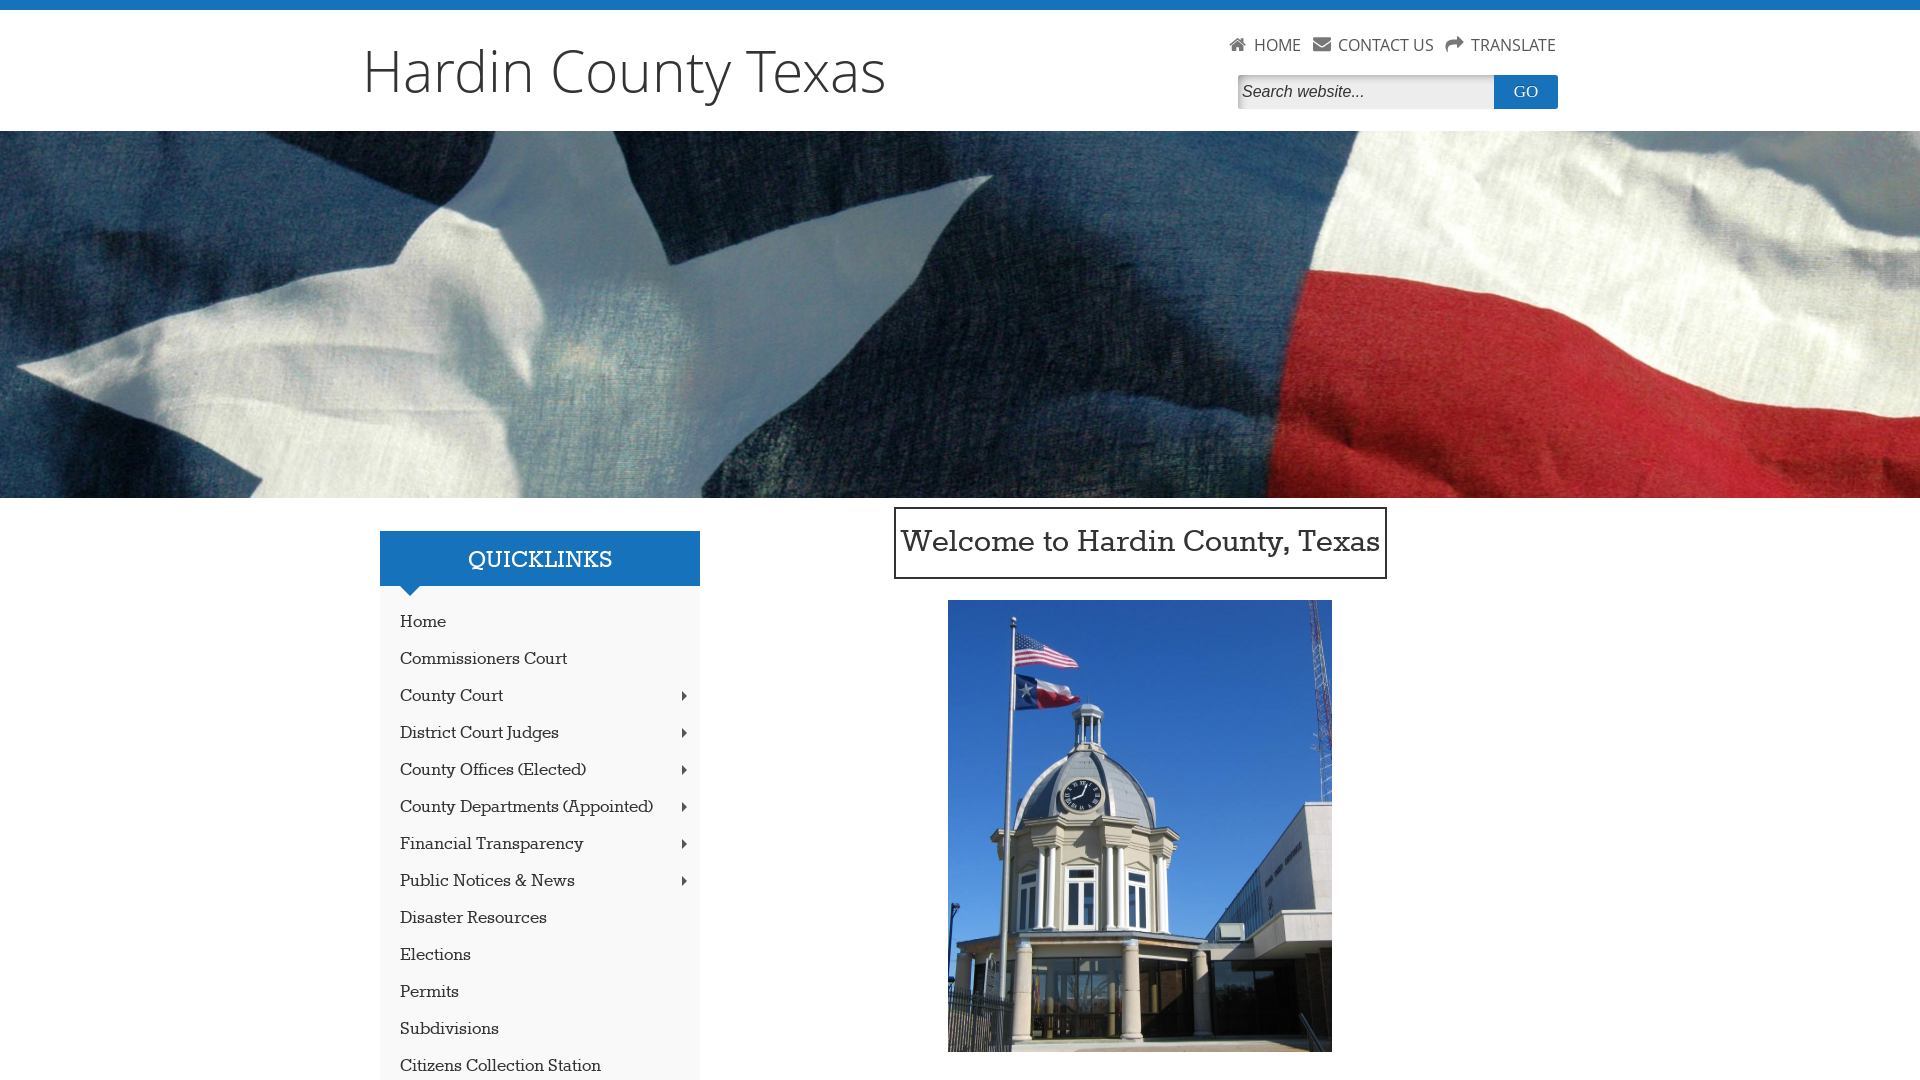Expand County Departments (Appointed) submenu arrow

click(x=684, y=807)
